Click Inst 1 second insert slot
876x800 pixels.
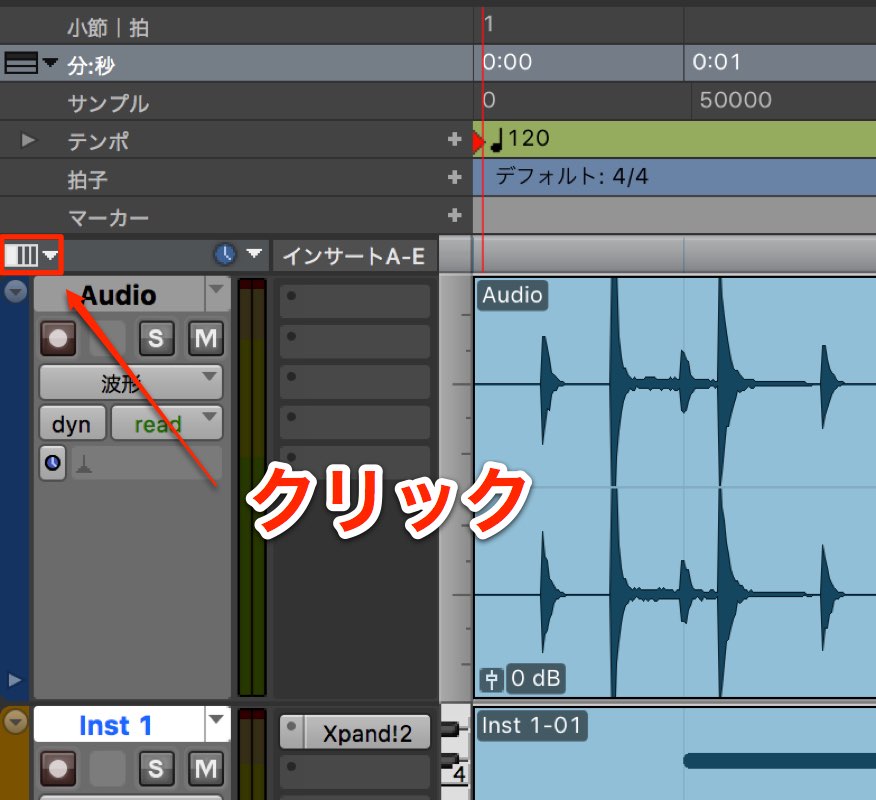(x=355, y=771)
